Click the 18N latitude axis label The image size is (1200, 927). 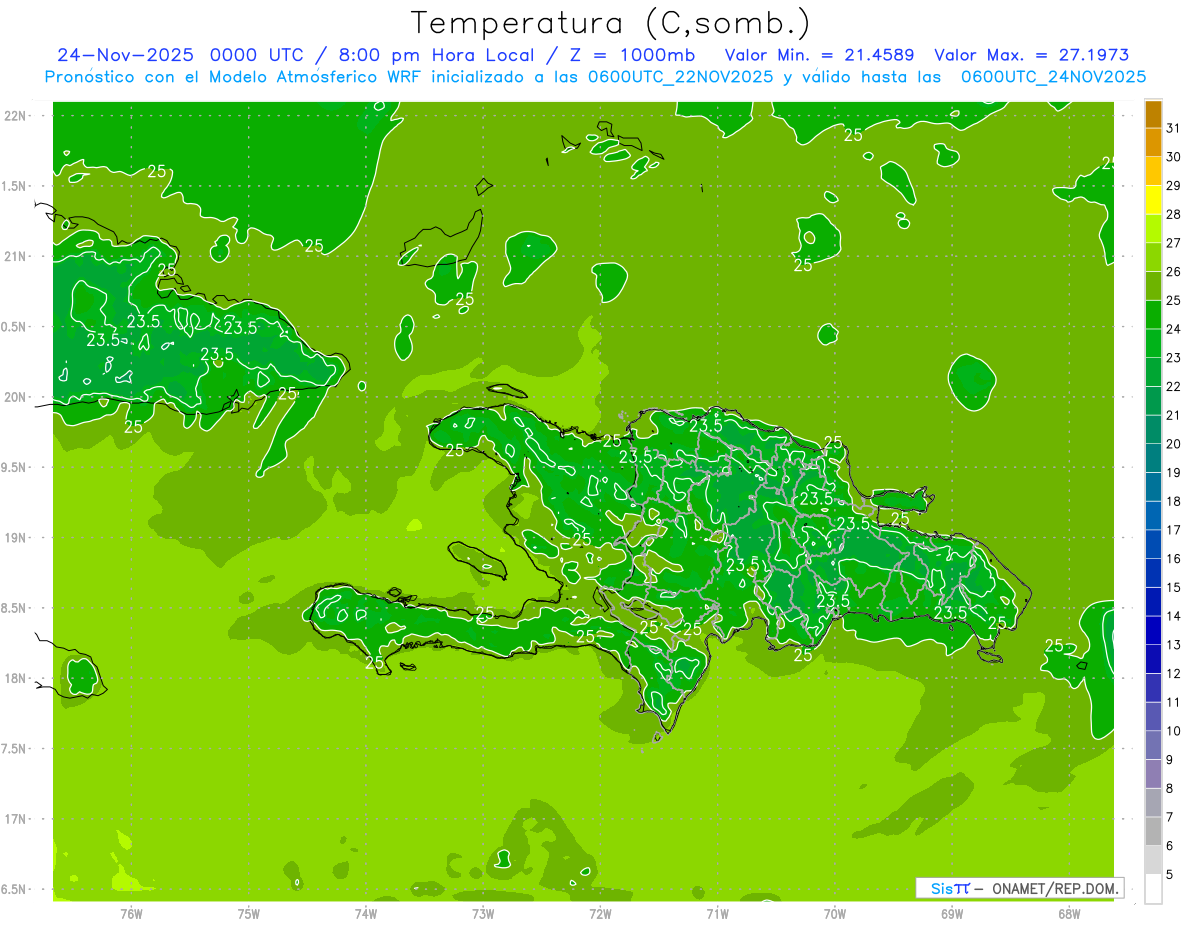(x=14, y=678)
